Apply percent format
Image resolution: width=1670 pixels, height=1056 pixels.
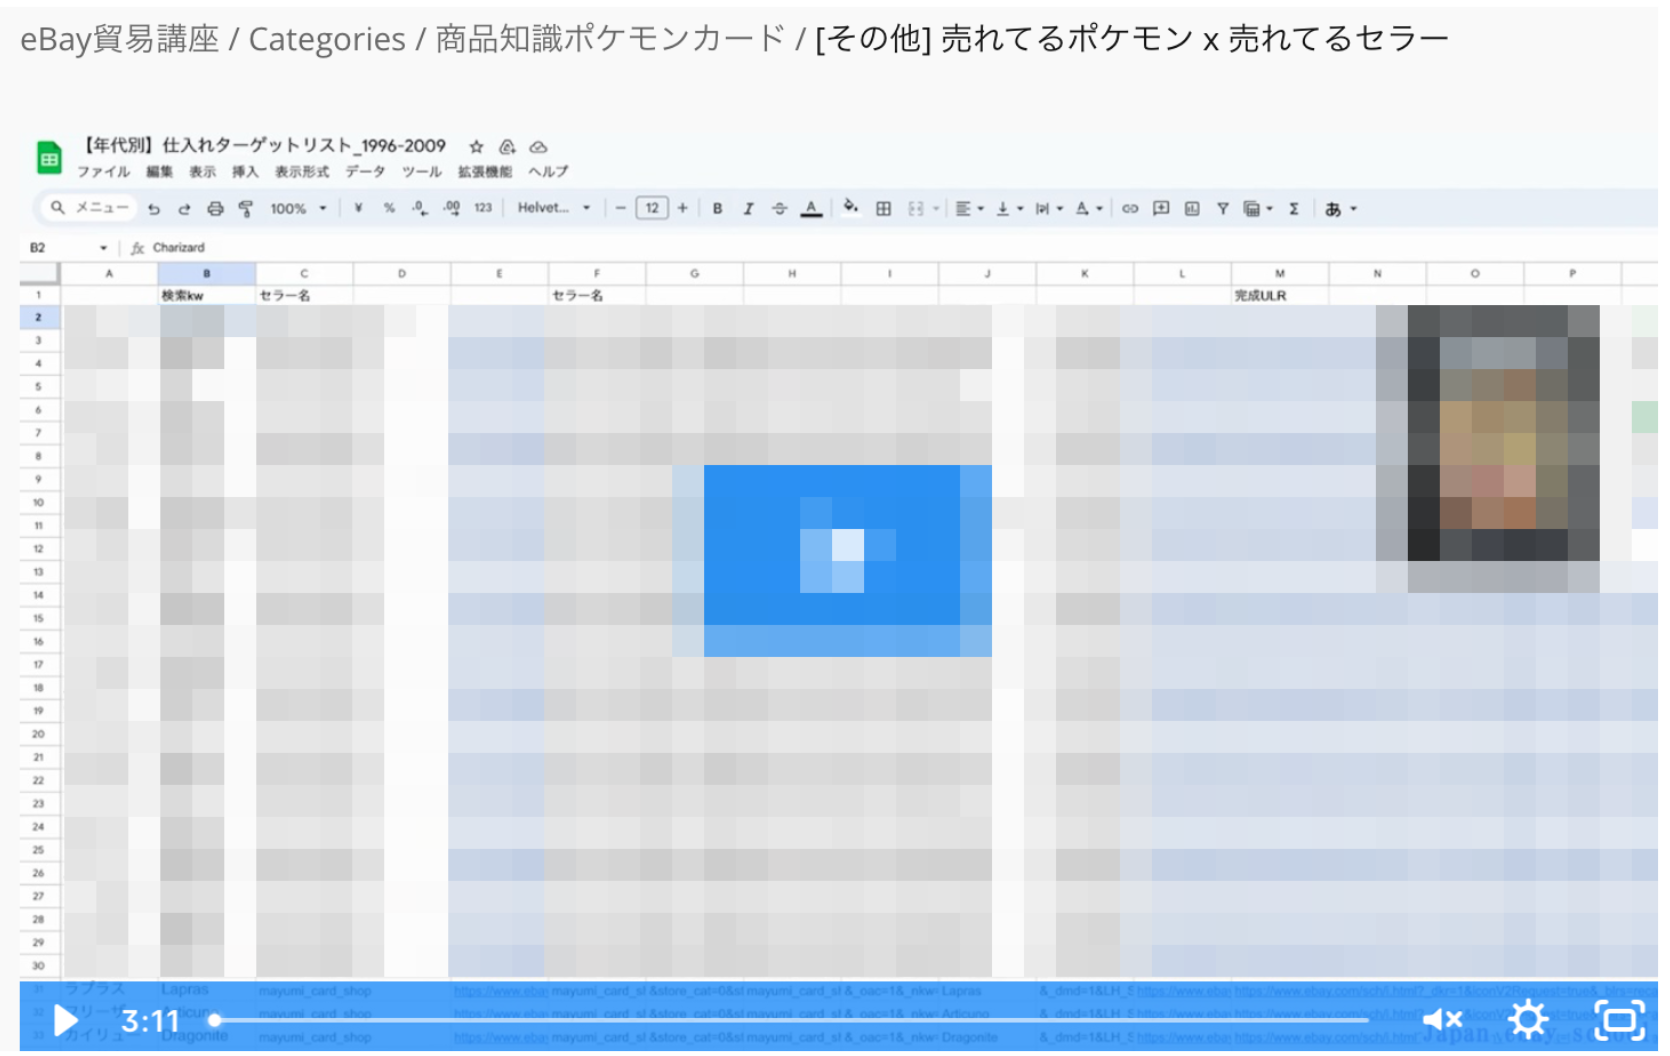tap(389, 208)
